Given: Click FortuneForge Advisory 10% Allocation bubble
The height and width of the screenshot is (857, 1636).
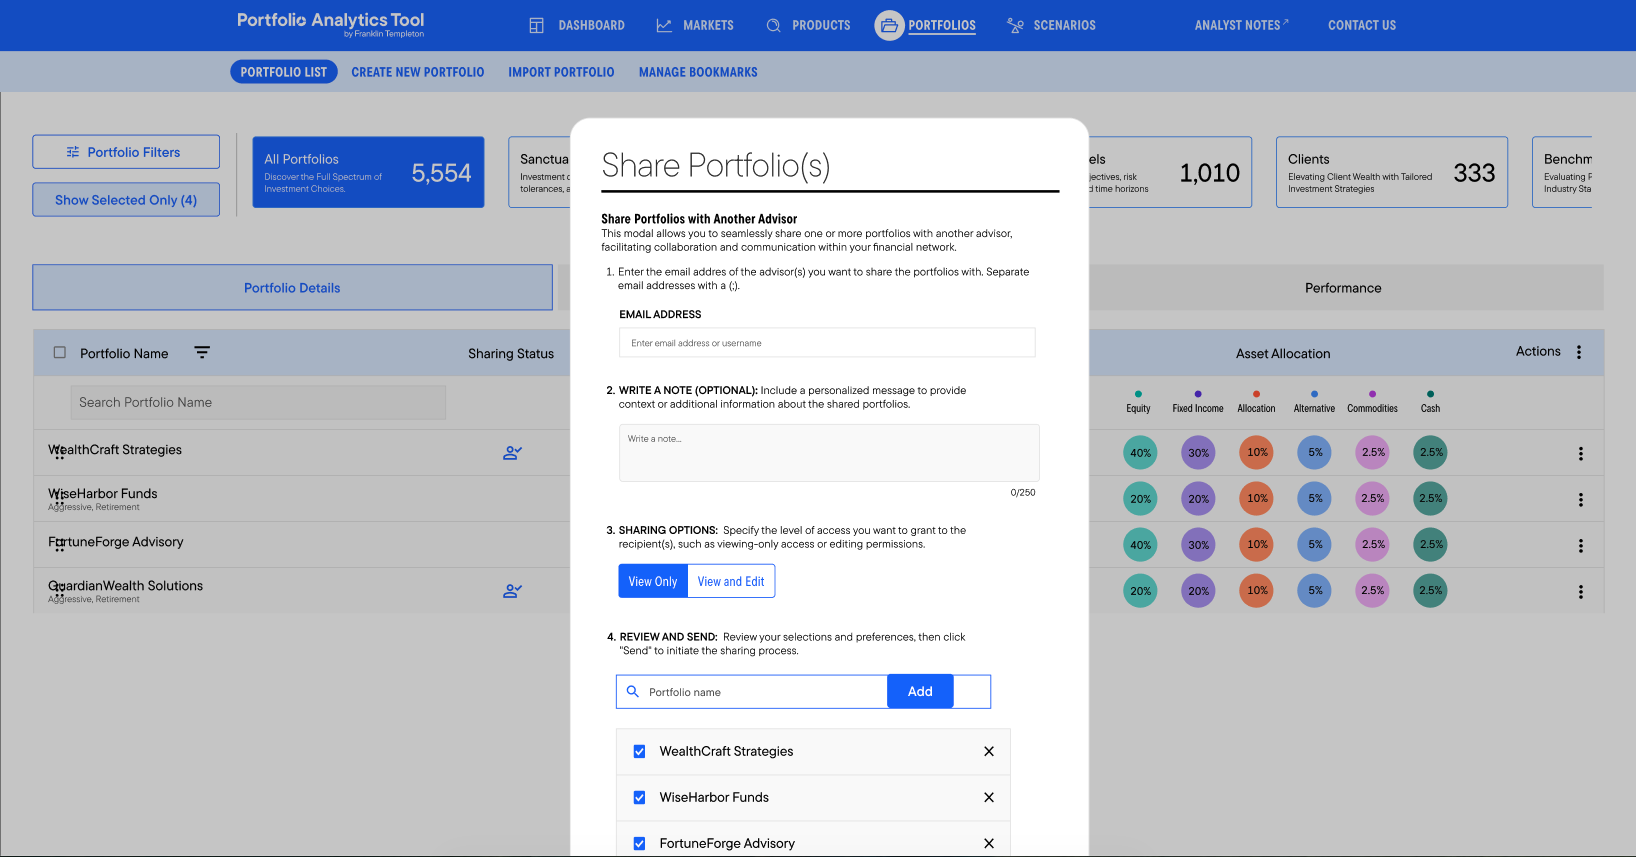Looking at the screenshot, I should click(x=1257, y=545).
